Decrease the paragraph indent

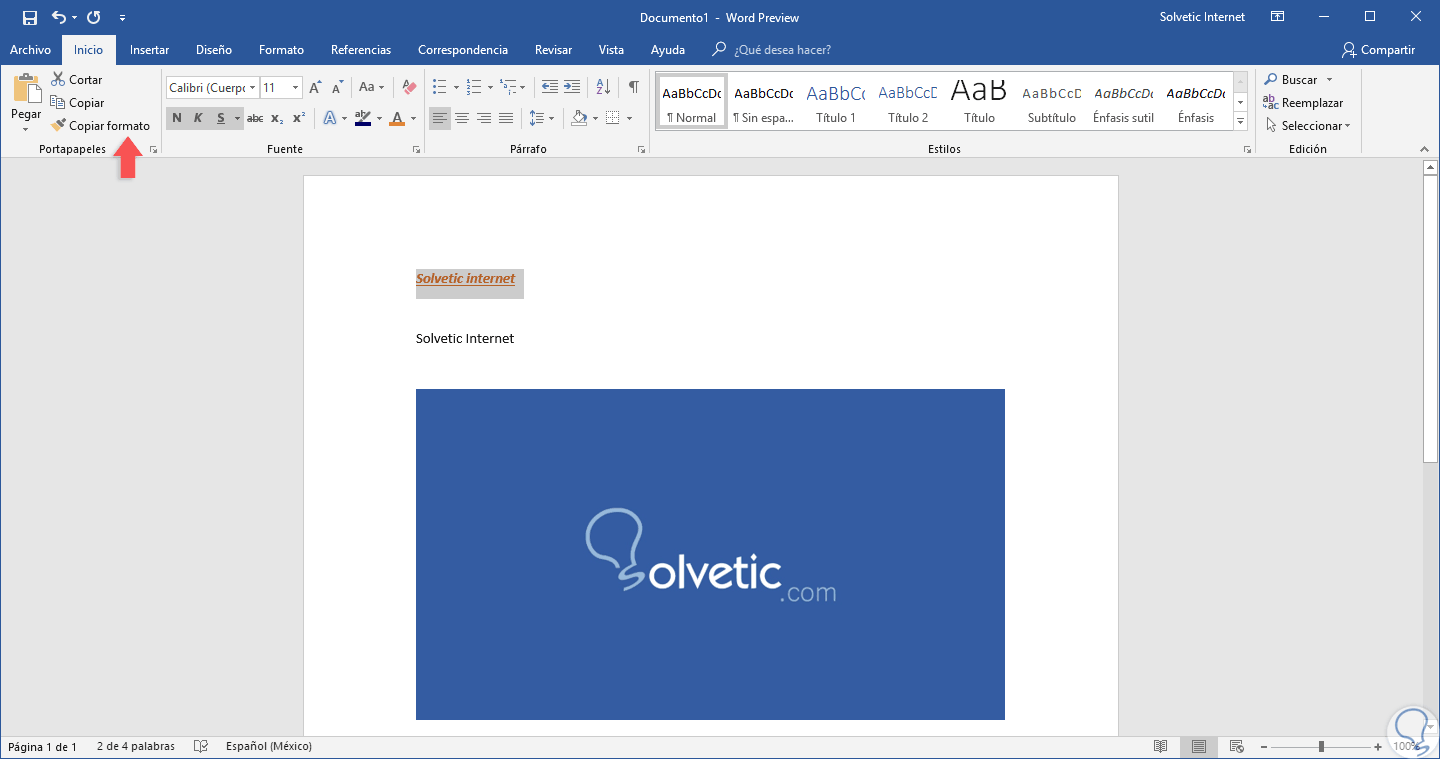point(549,88)
